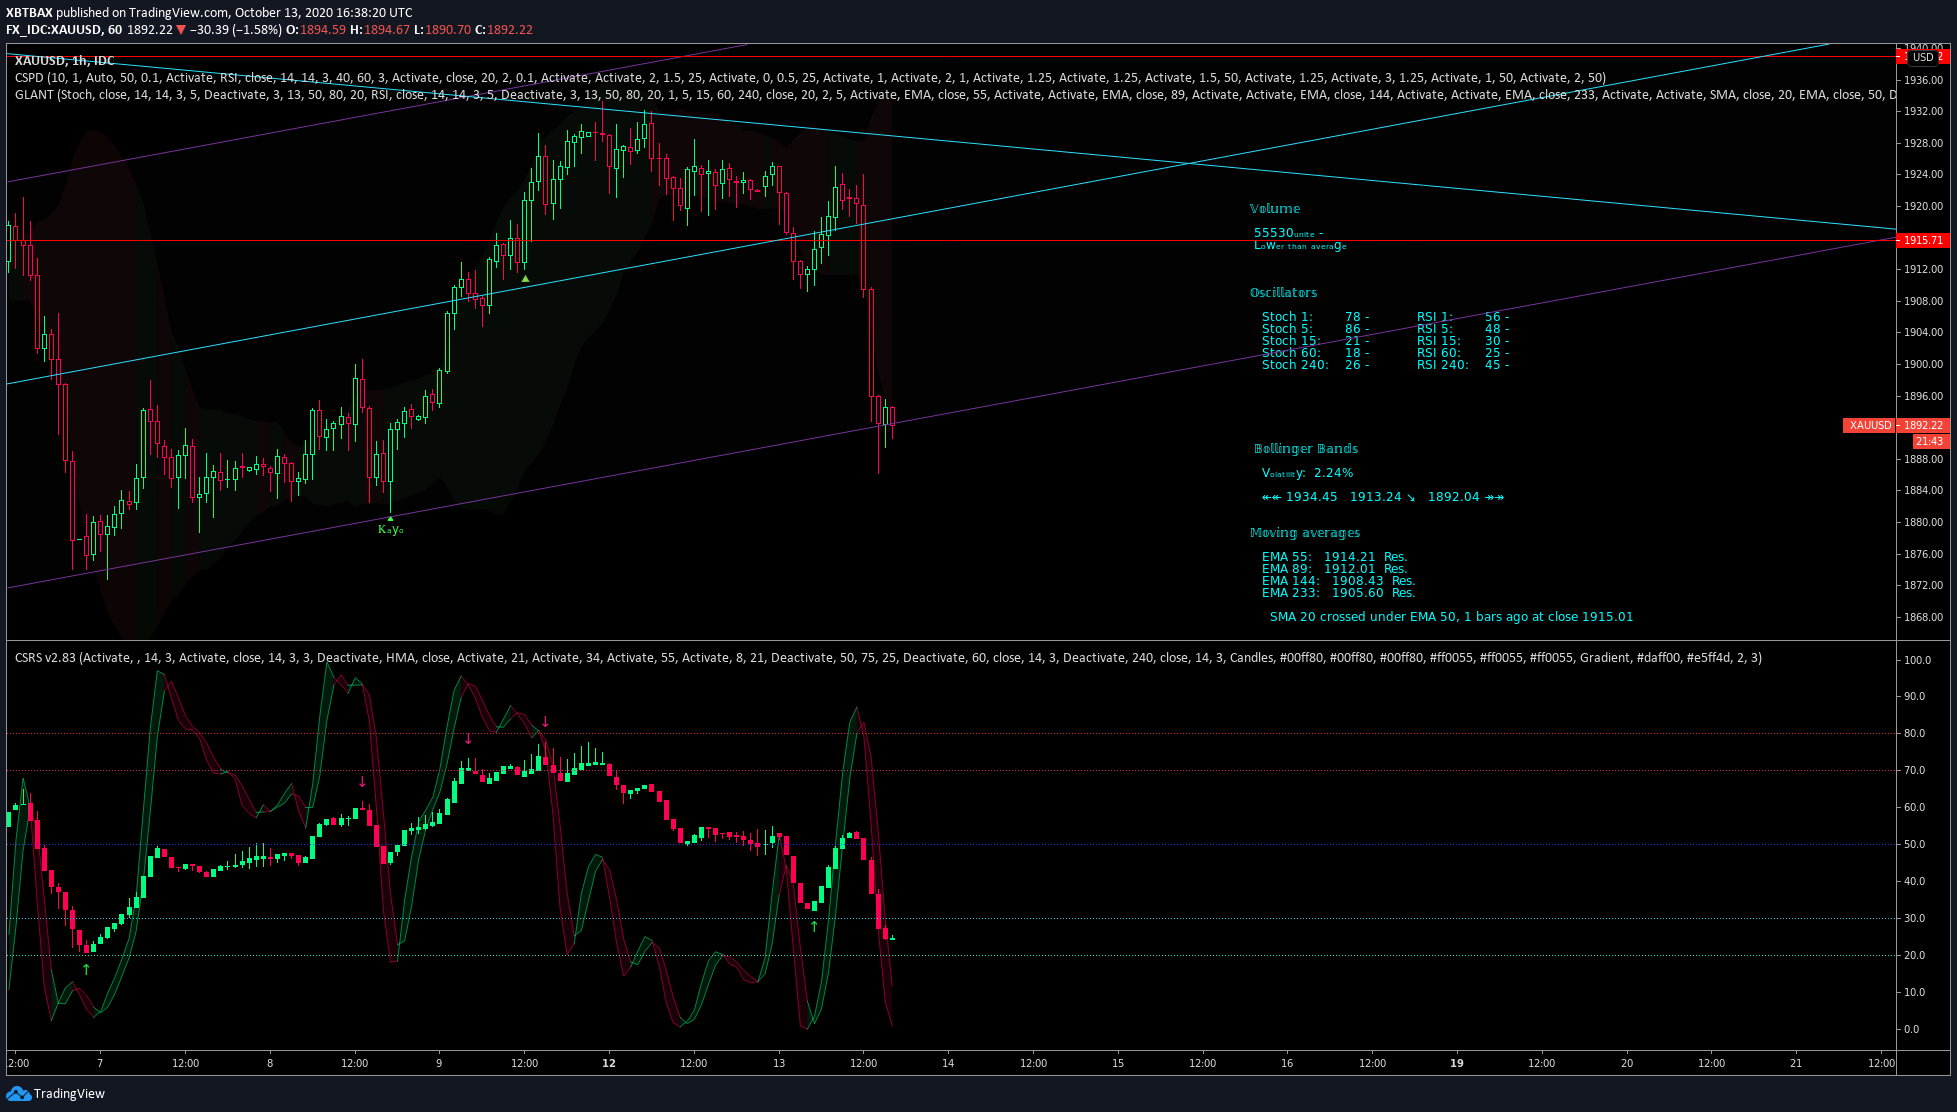The height and width of the screenshot is (1112, 1957).
Task: Click the 'SMA 20 crossed under EMA 50' message
Action: pos(1451,617)
